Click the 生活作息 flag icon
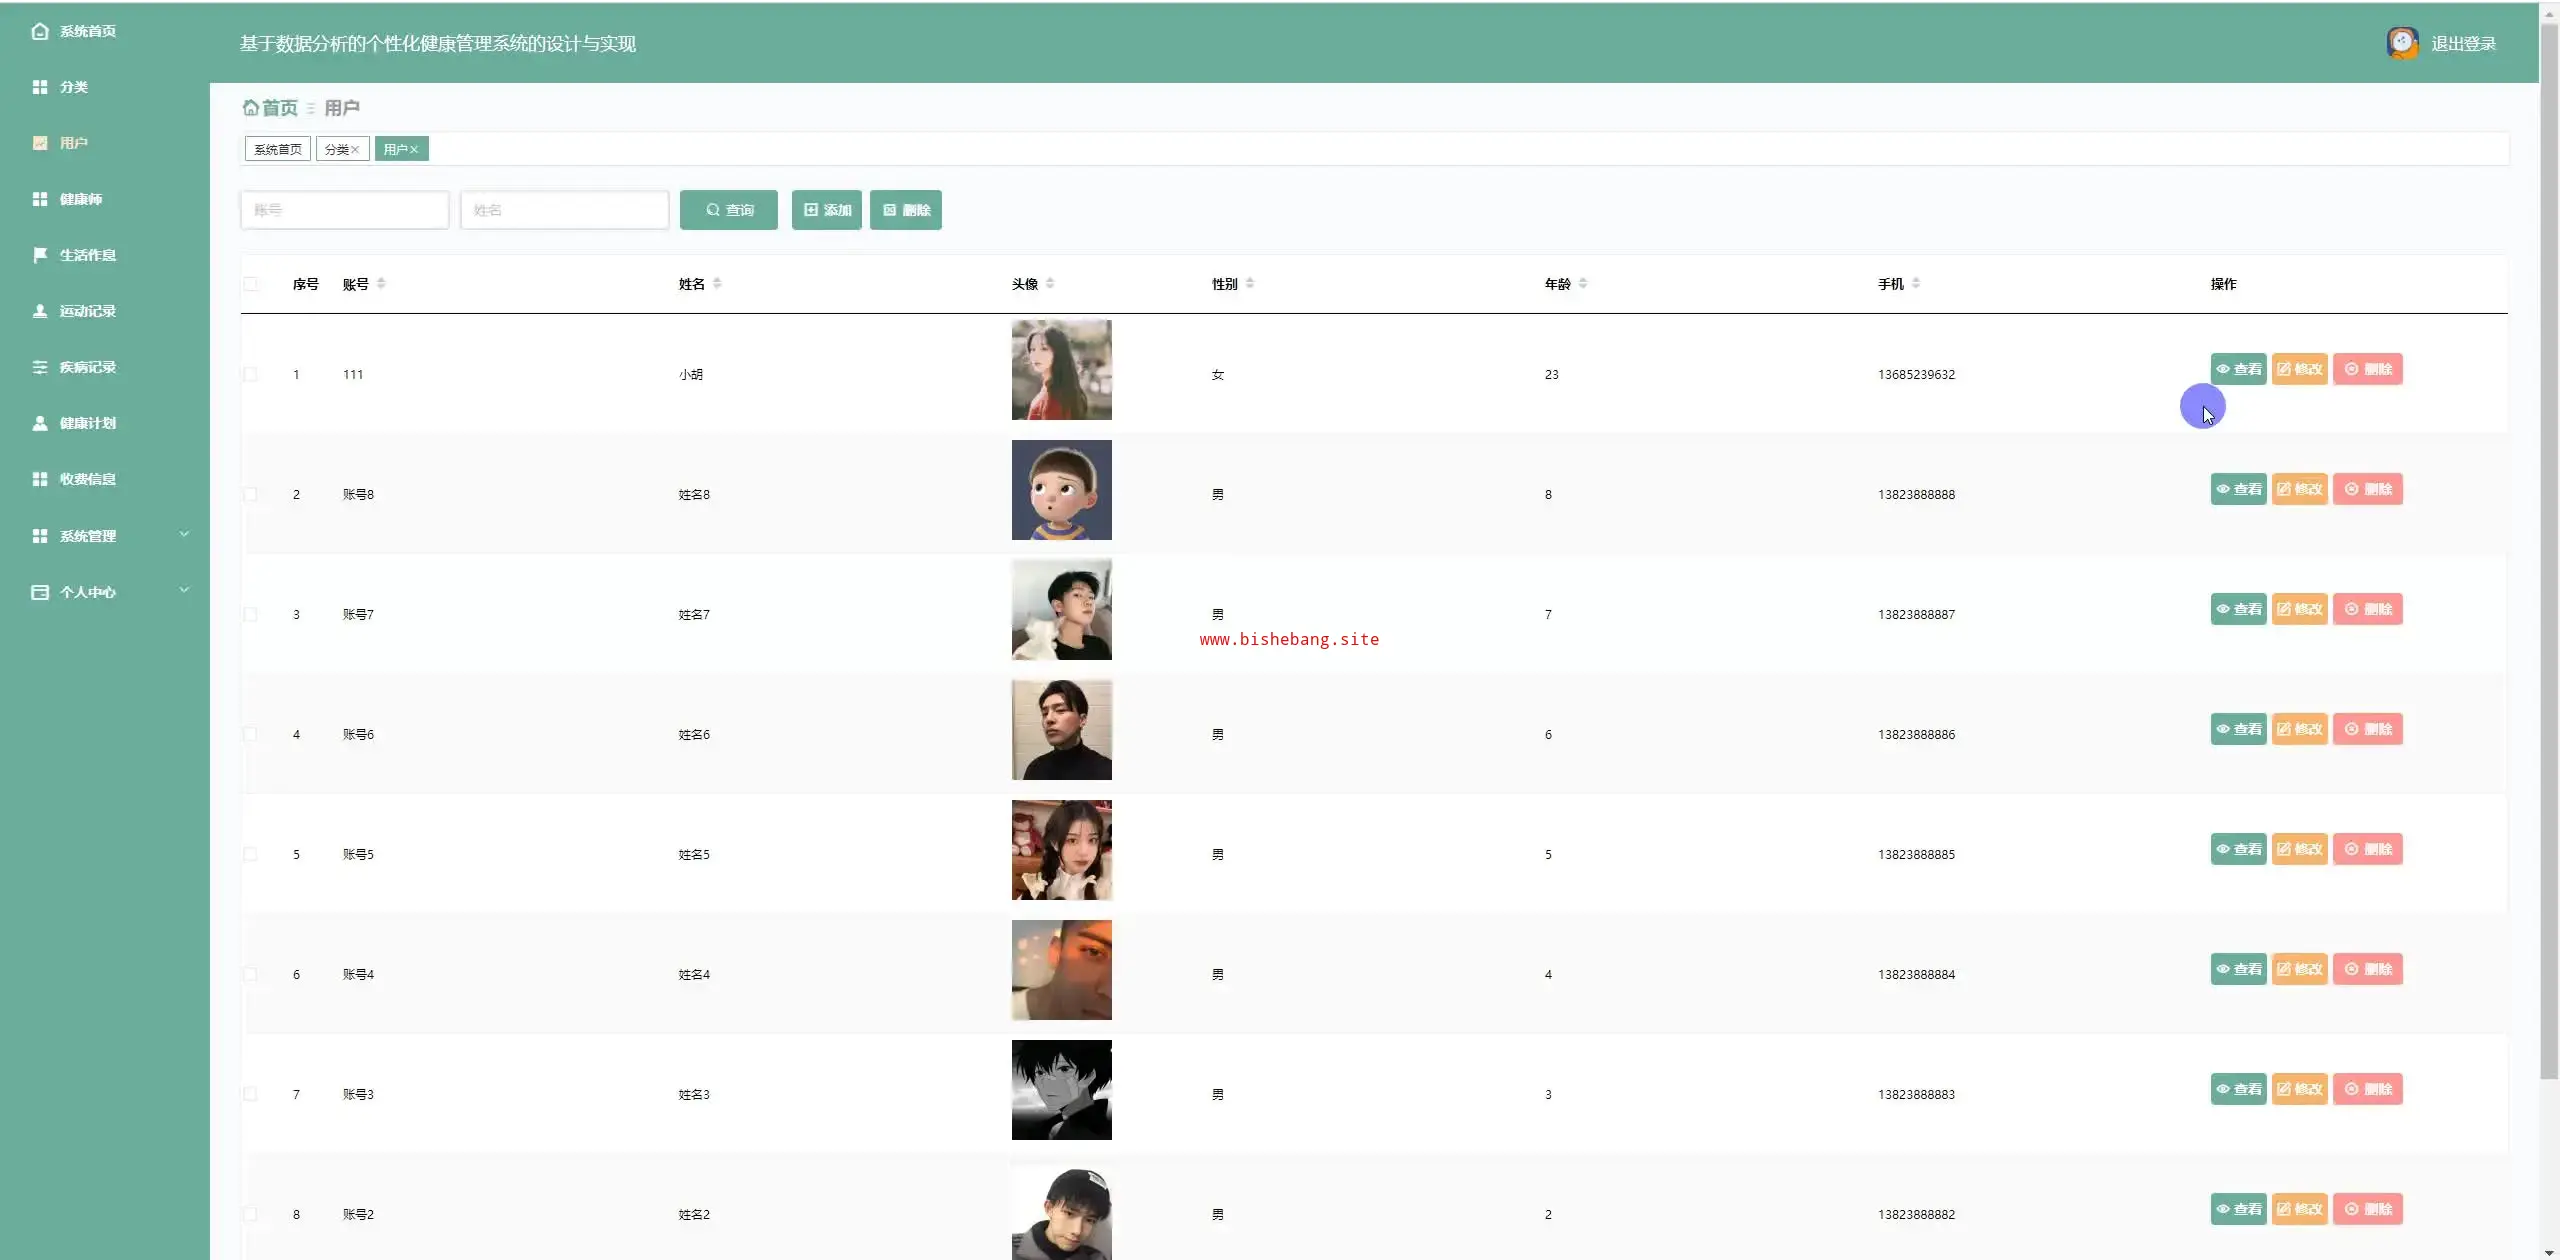The width and height of the screenshot is (2560, 1260). 40,255
